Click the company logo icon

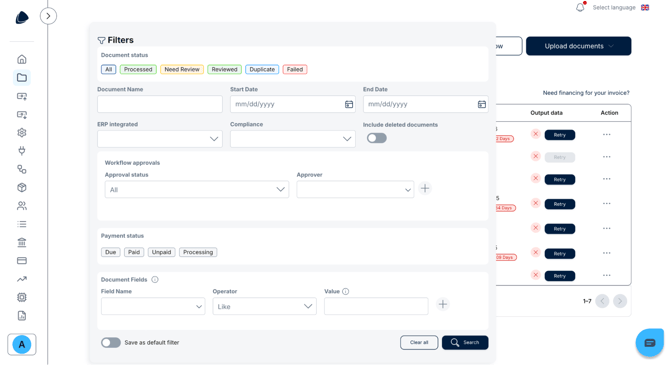click(22, 18)
